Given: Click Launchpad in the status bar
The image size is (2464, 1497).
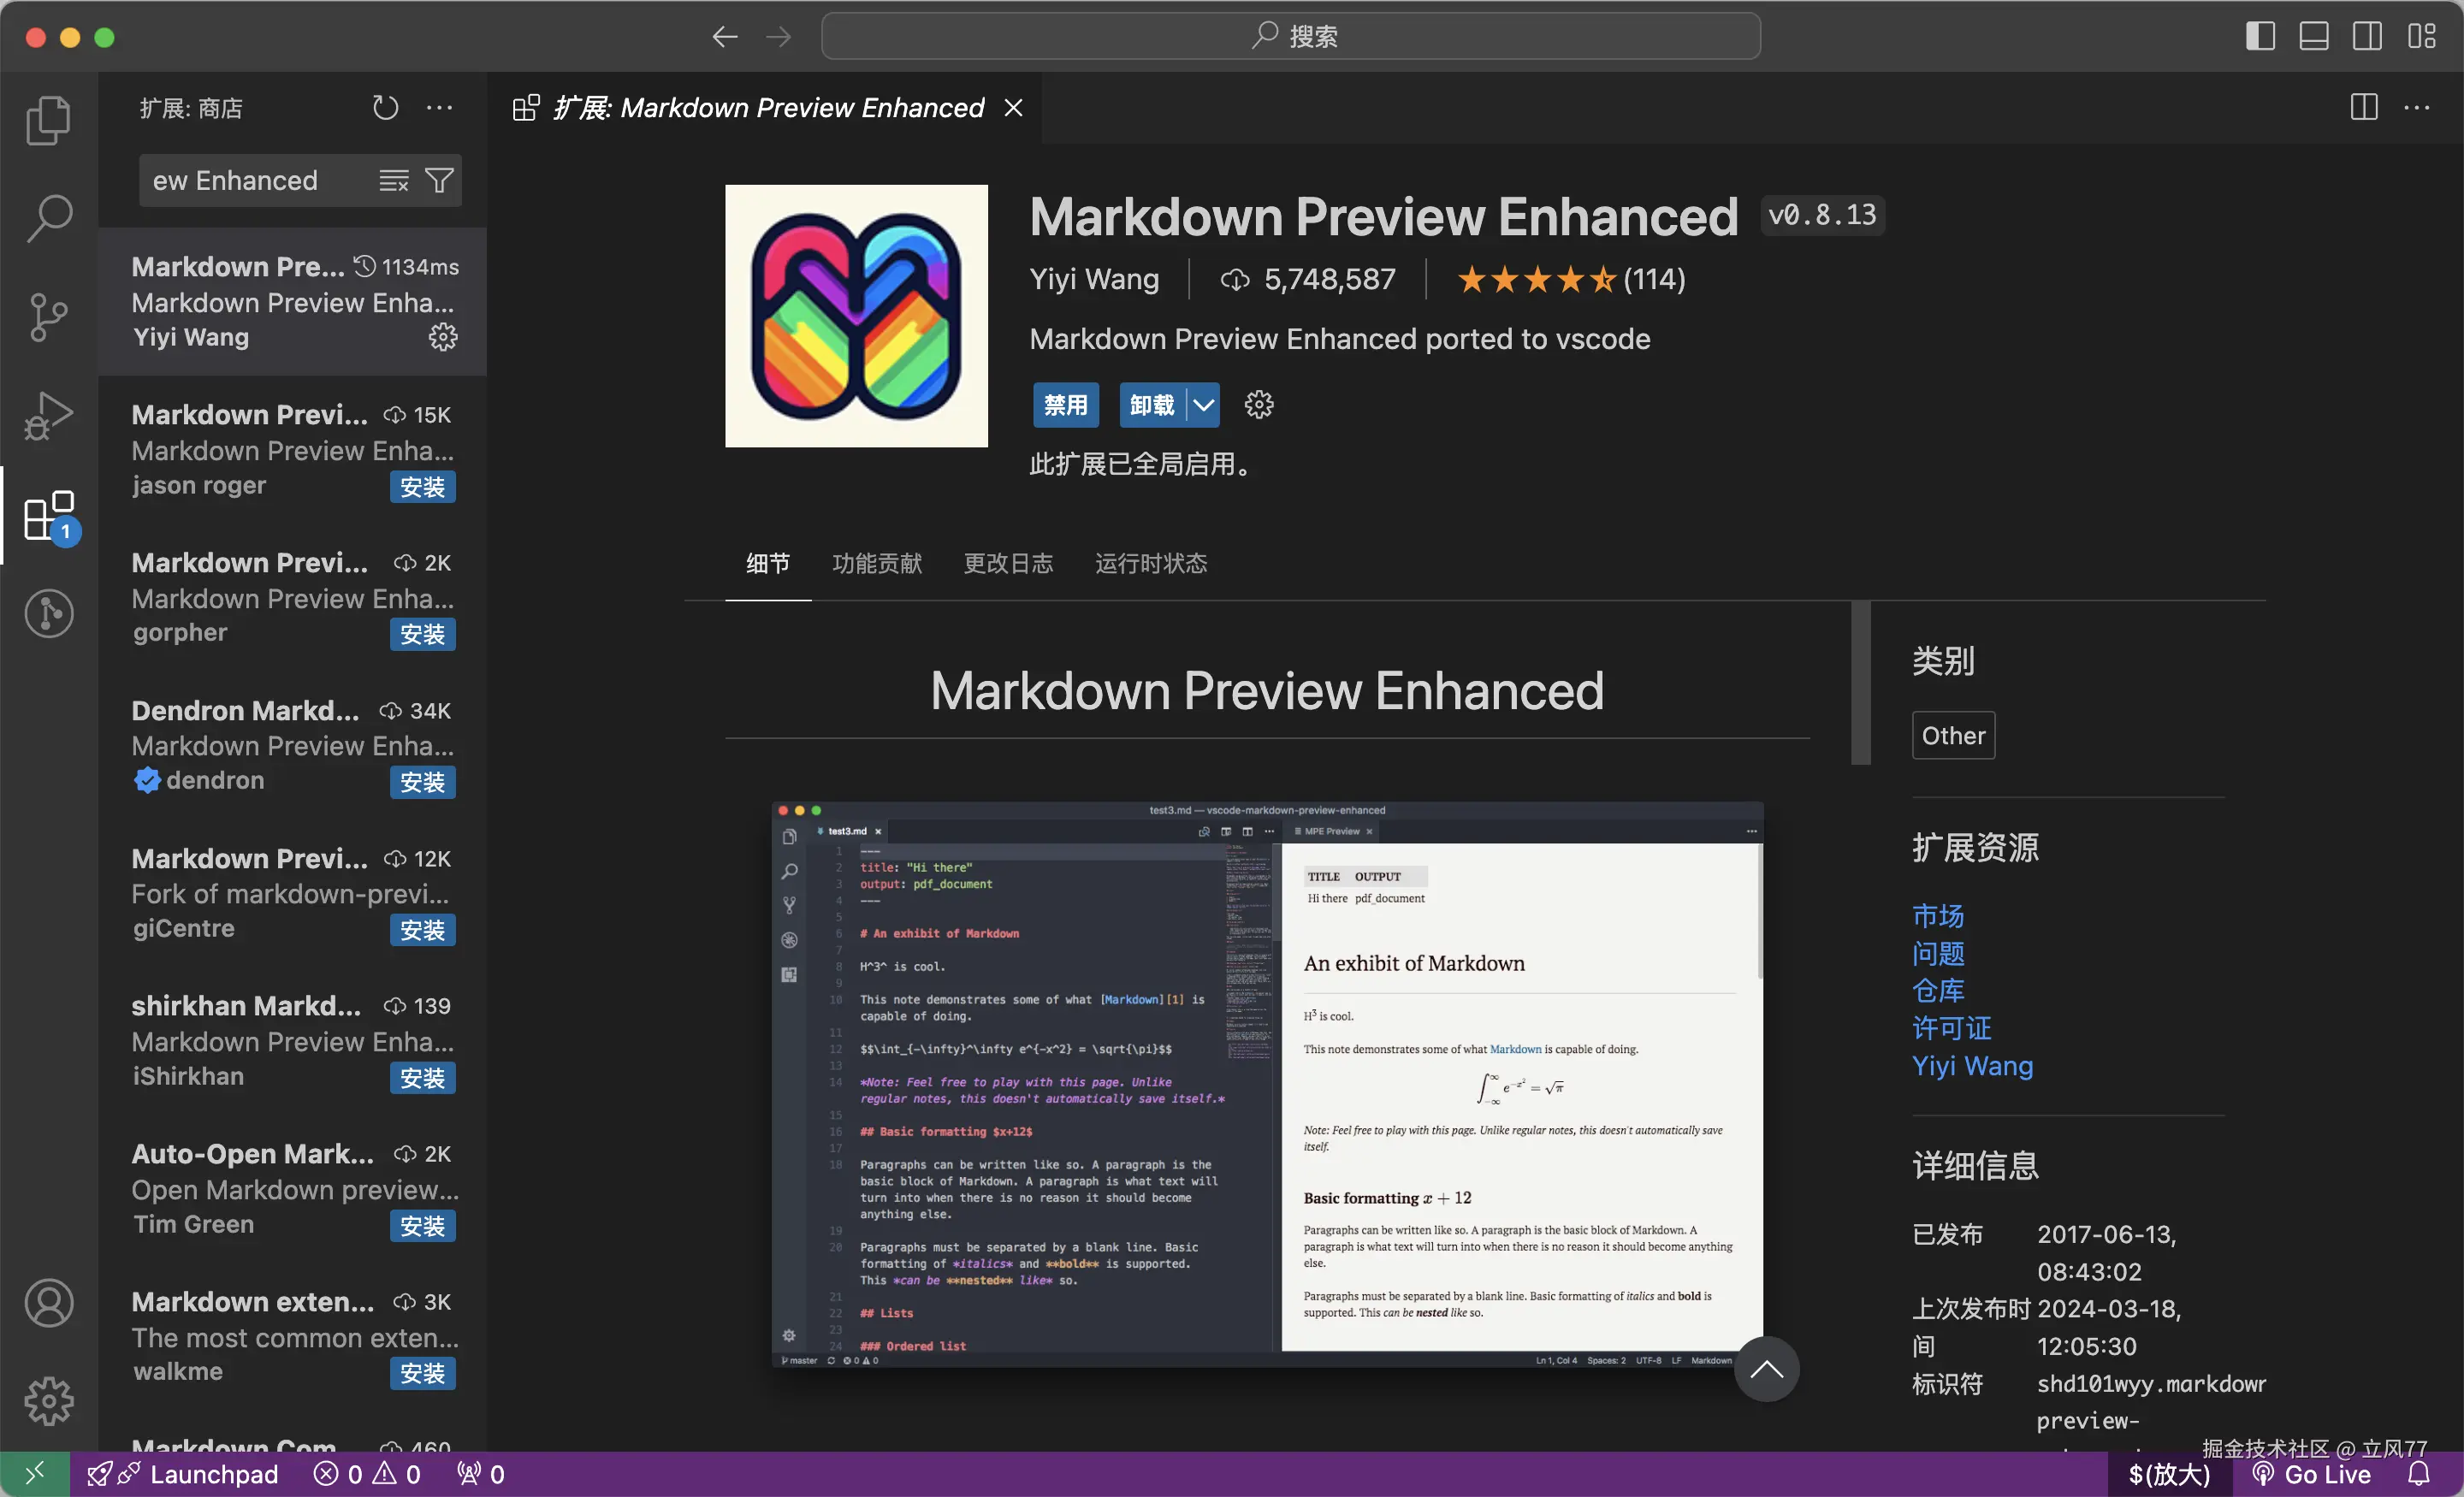Looking at the screenshot, I should point(184,1474).
